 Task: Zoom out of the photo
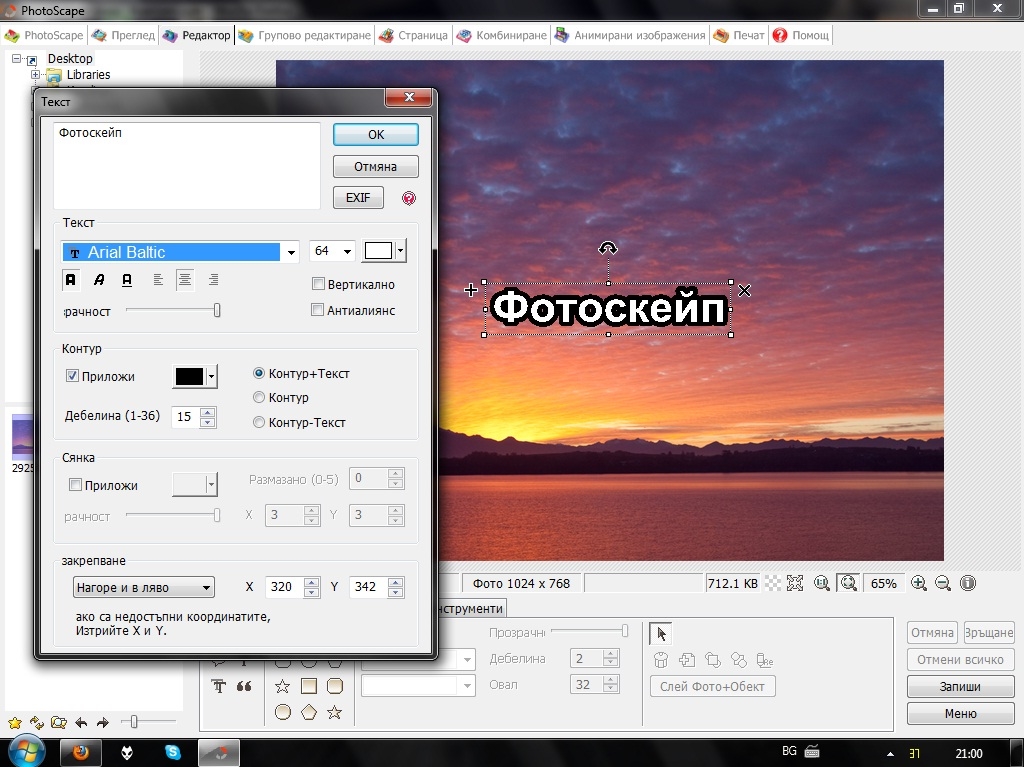coord(943,583)
